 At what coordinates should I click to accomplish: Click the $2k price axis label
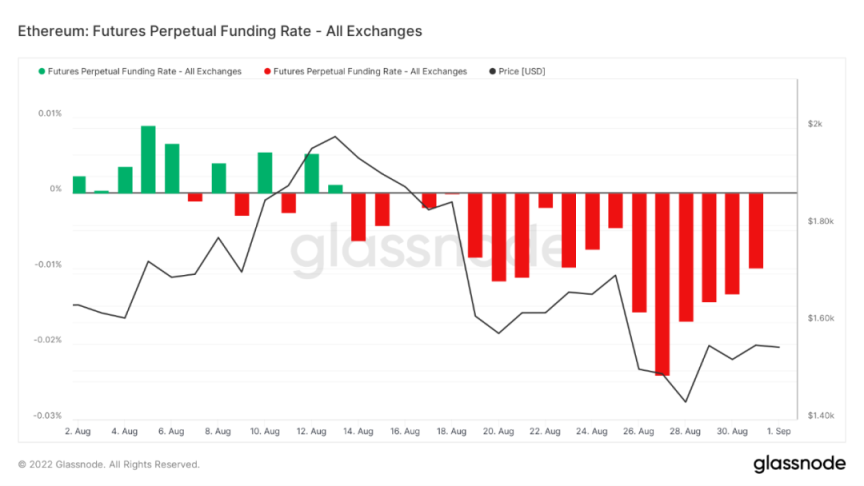coord(815,124)
